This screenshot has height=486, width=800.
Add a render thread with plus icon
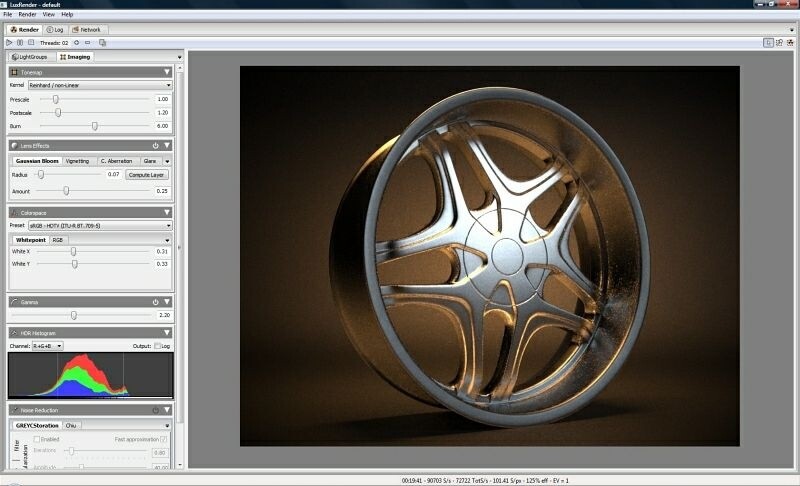(77, 43)
